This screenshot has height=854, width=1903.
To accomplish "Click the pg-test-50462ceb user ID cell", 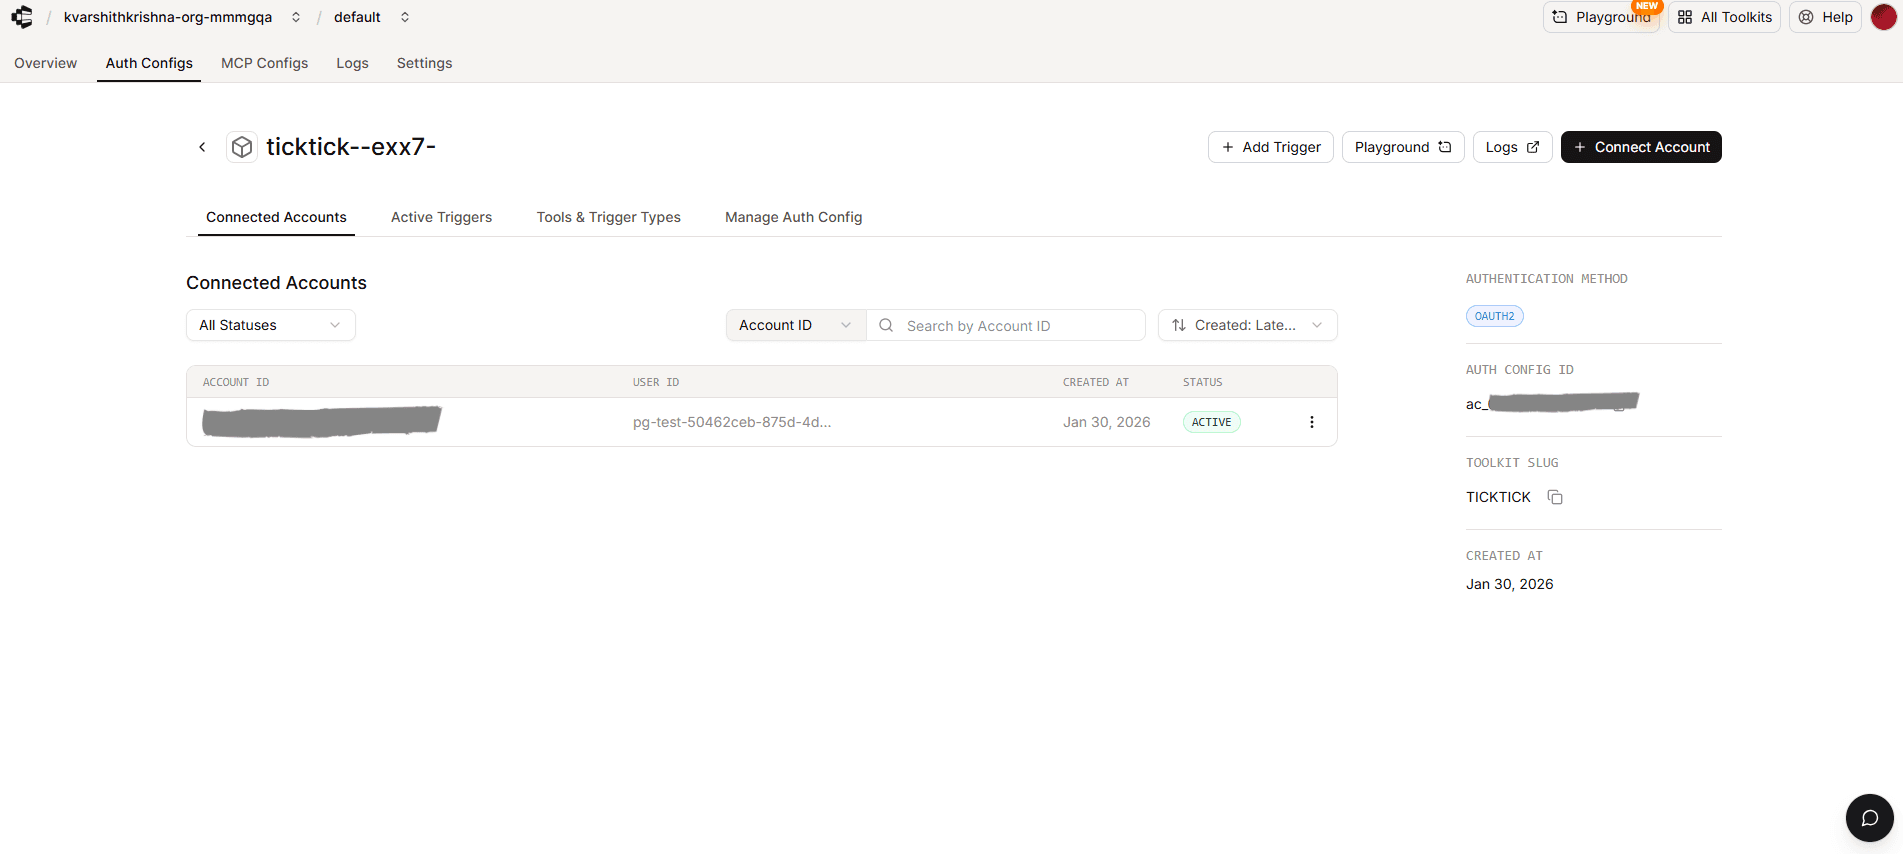I will click(x=732, y=422).
